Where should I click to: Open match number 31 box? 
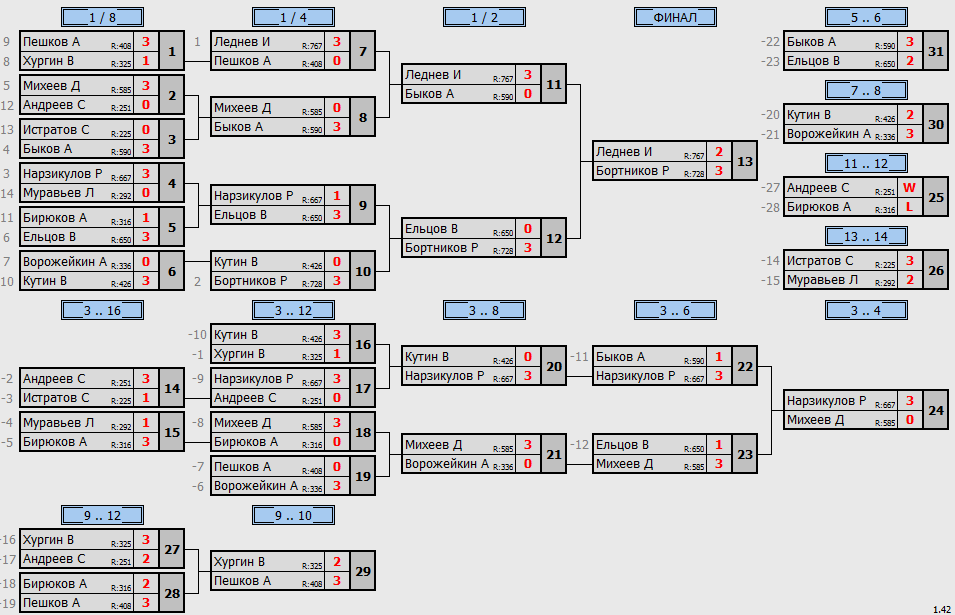[936, 51]
